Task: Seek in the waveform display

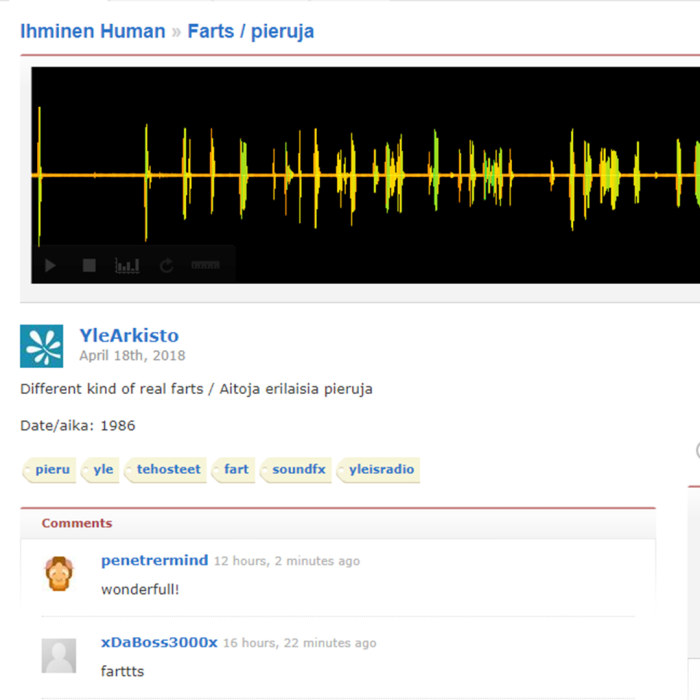Action: [x=365, y=175]
